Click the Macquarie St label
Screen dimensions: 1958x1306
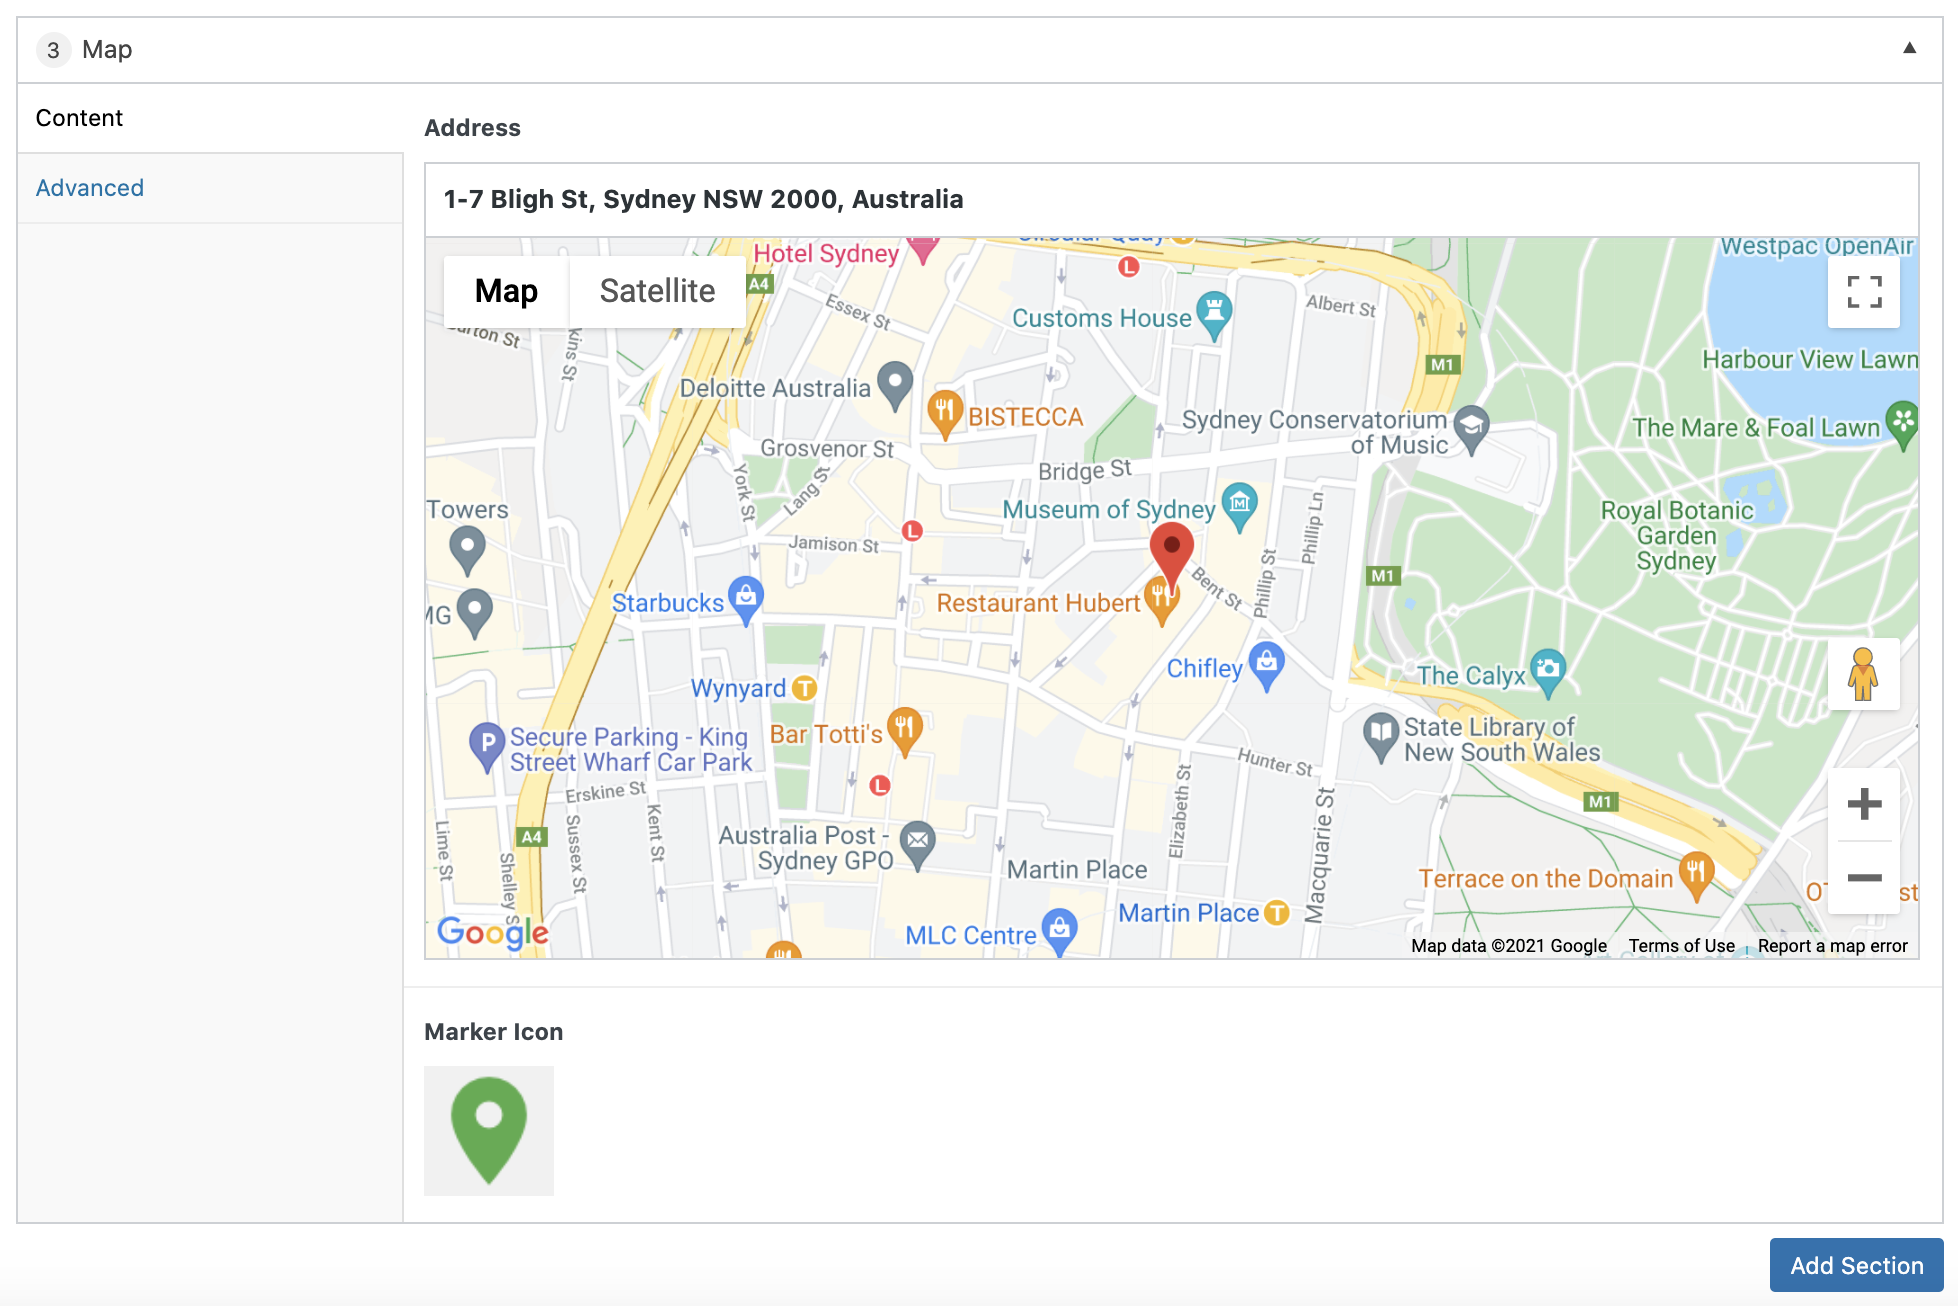(1322, 854)
